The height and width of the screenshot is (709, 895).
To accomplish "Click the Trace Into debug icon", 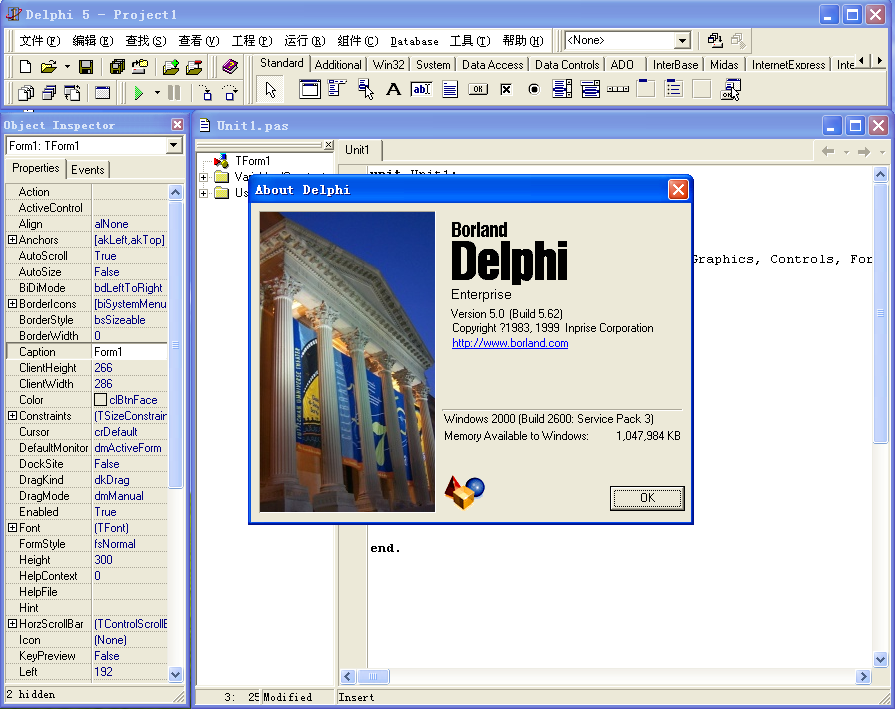I will tap(205, 92).
